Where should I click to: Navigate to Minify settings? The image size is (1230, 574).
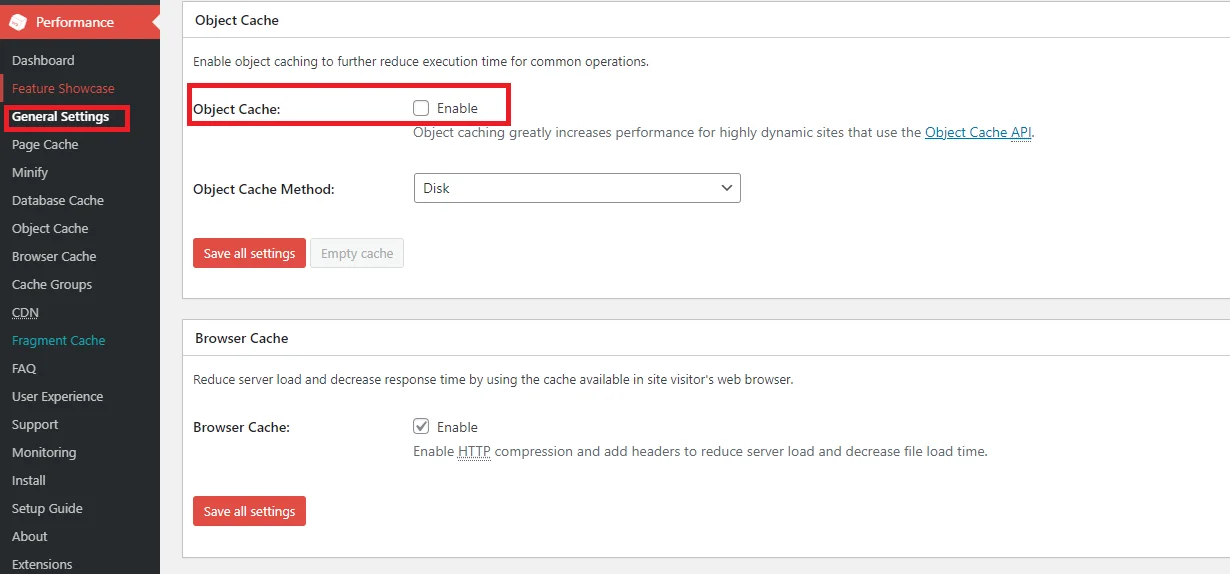point(30,172)
